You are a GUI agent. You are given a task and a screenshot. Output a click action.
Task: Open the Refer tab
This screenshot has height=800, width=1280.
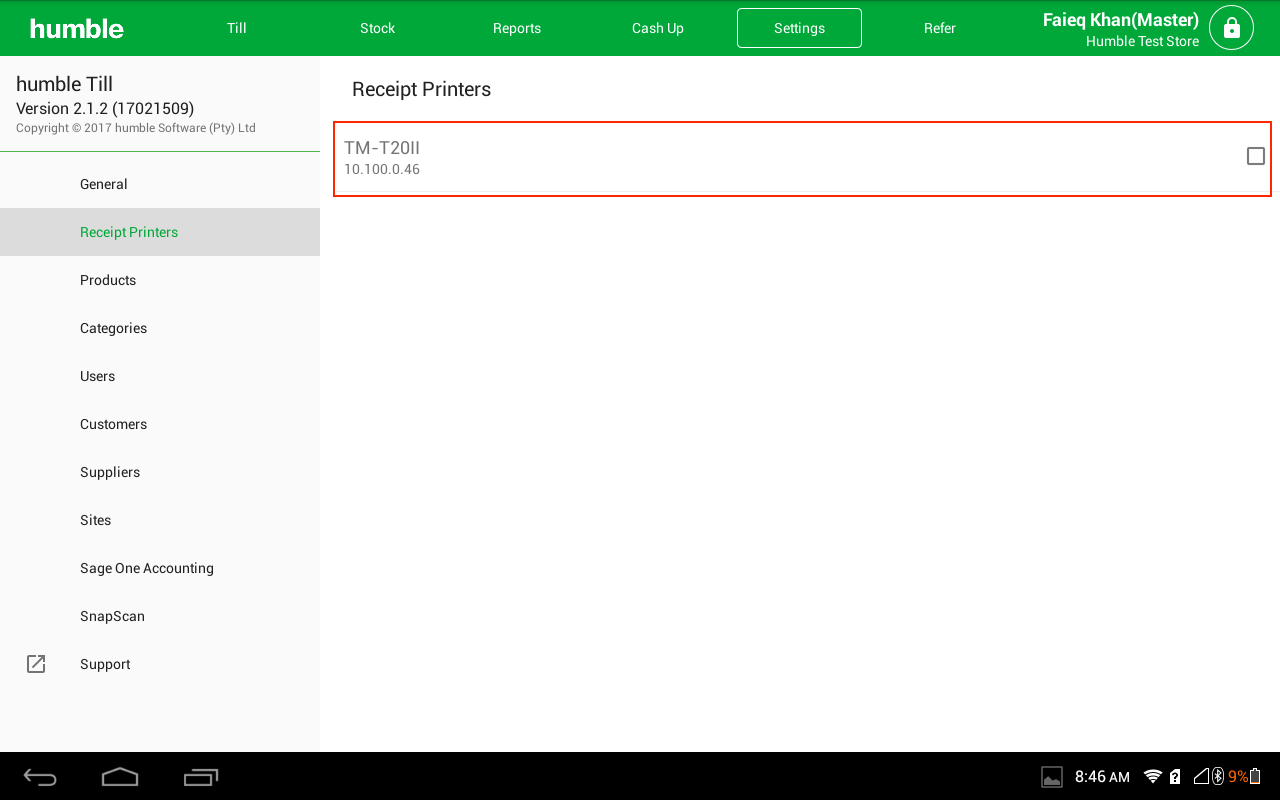[940, 28]
